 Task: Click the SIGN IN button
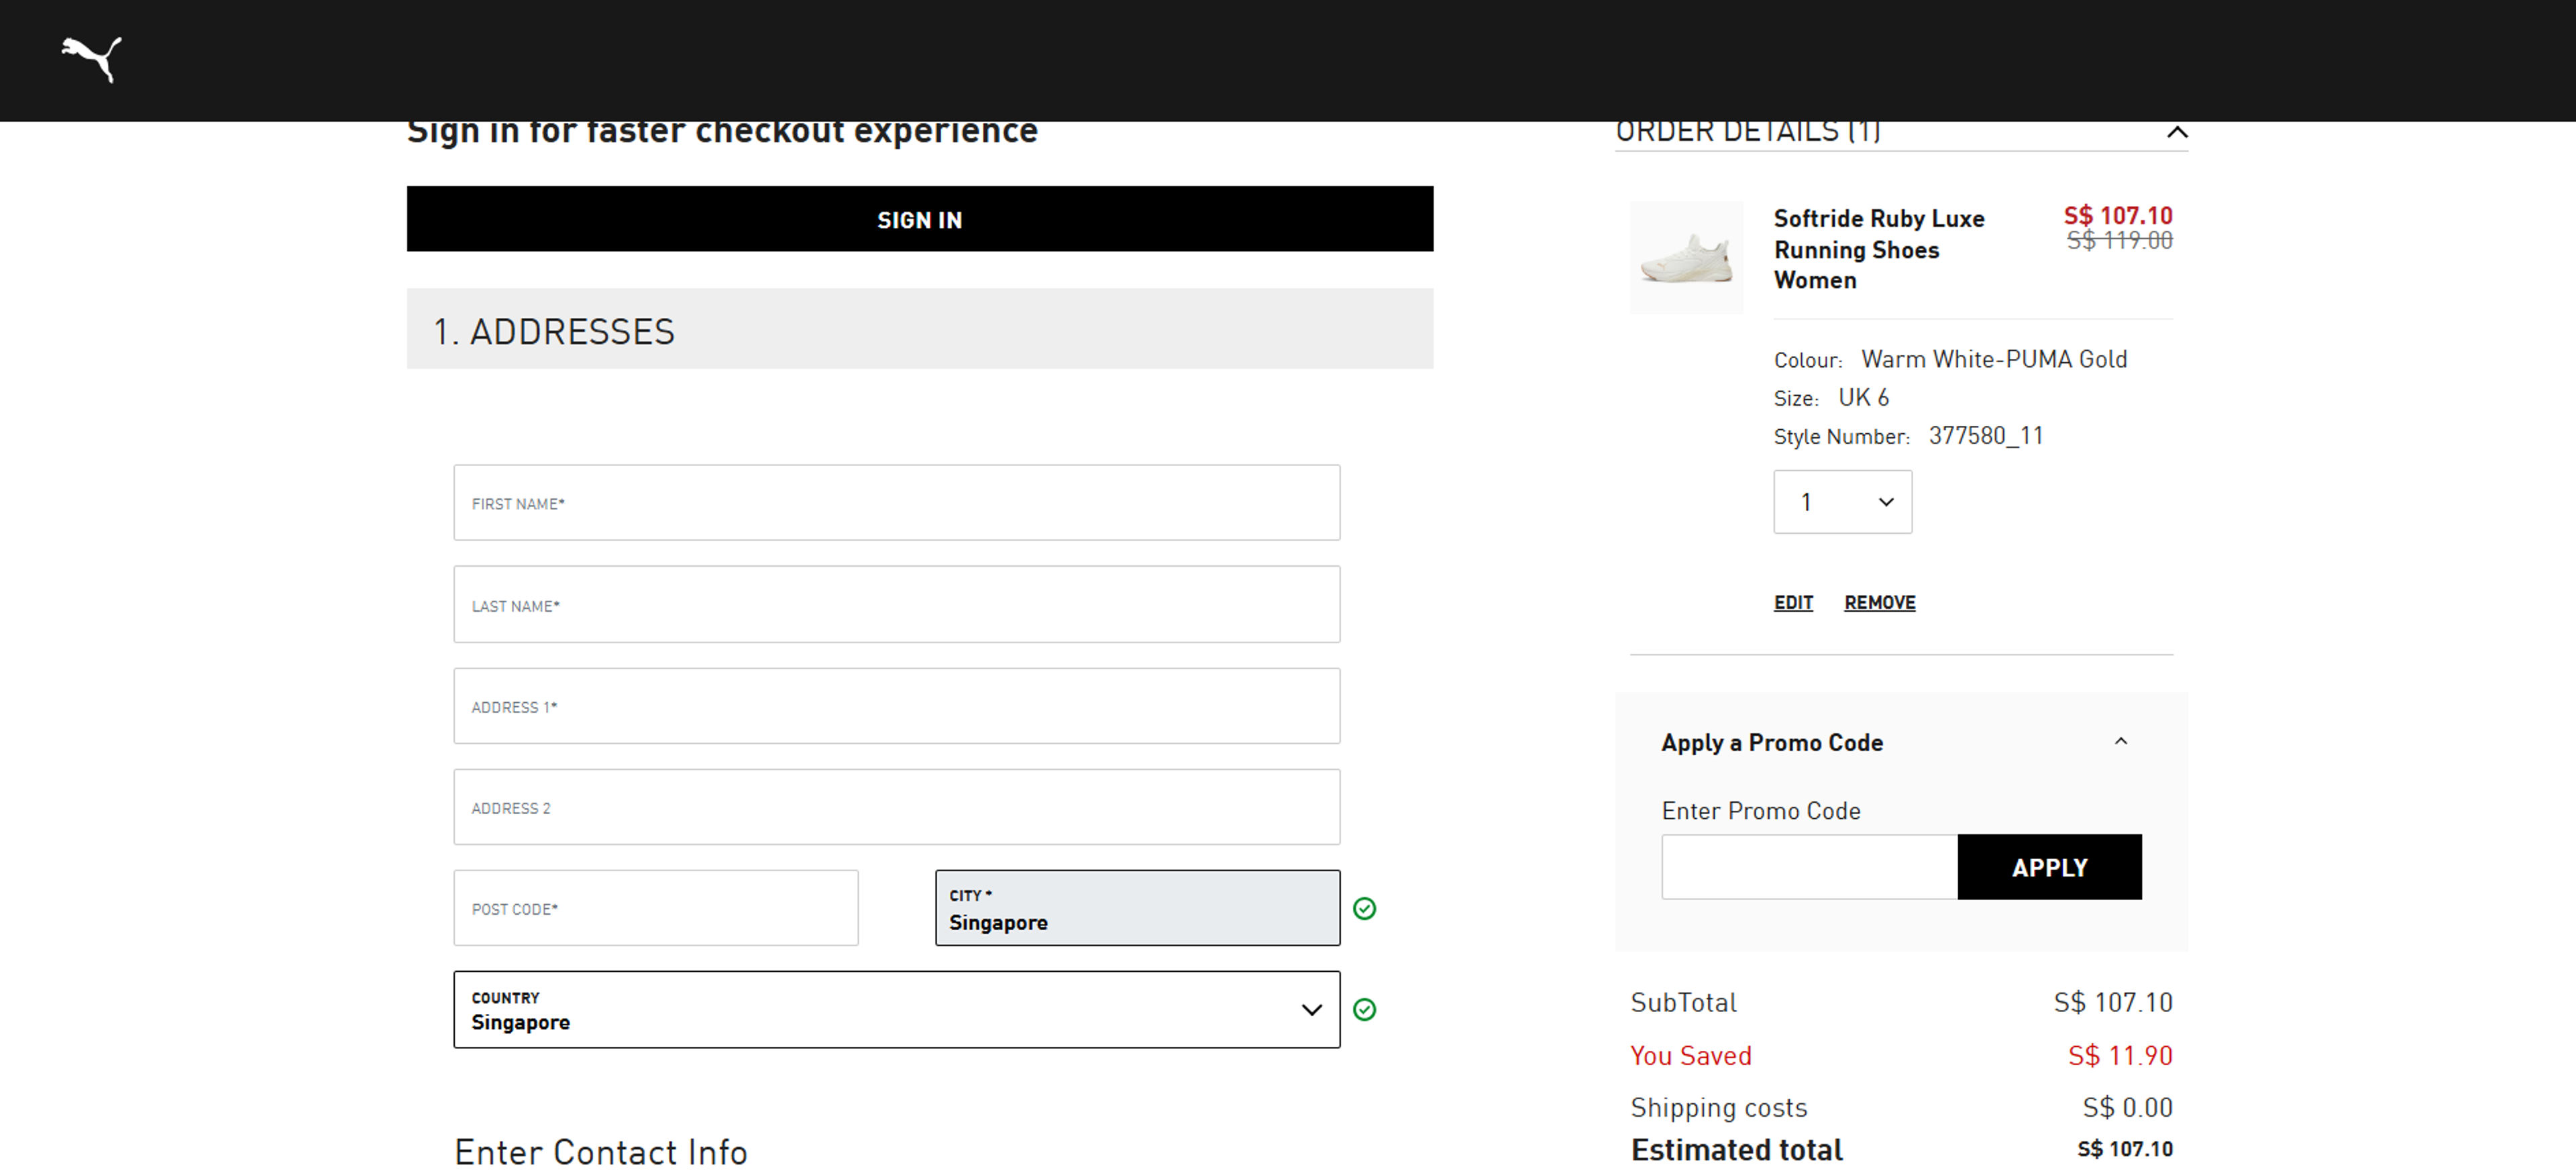(919, 219)
